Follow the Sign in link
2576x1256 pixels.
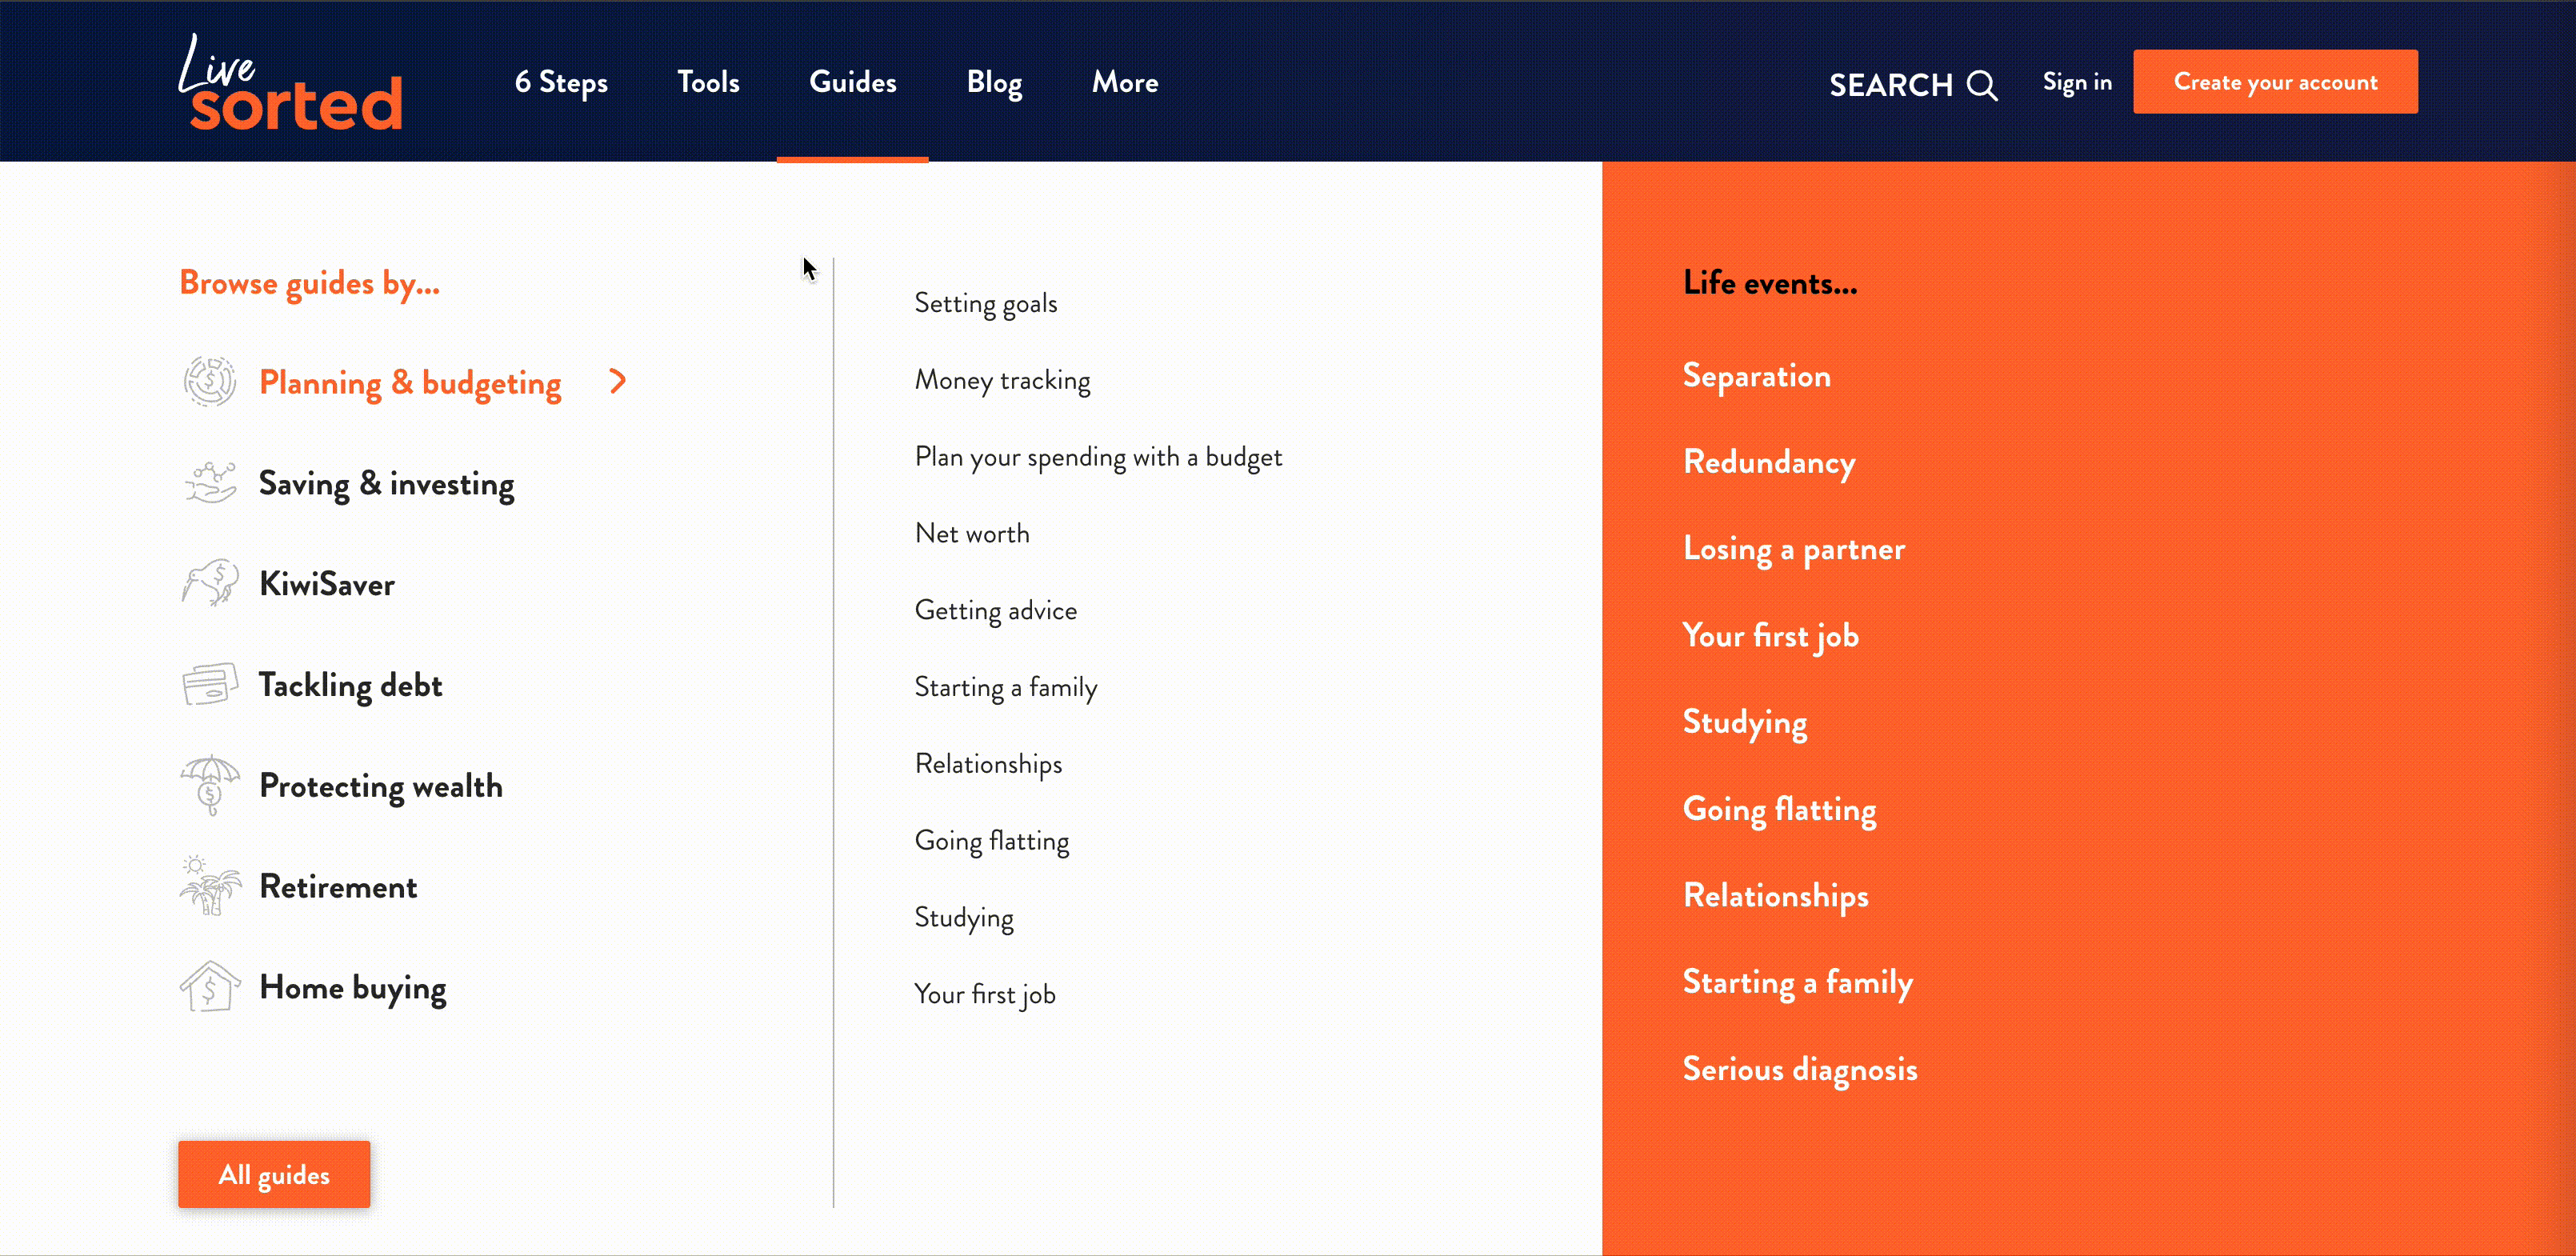(2076, 82)
